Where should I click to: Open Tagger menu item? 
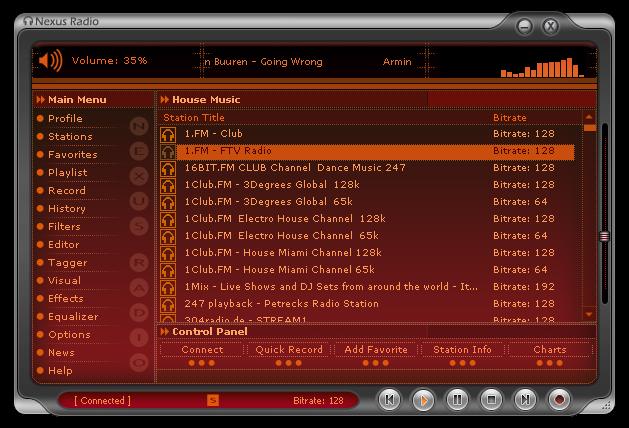point(67,263)
